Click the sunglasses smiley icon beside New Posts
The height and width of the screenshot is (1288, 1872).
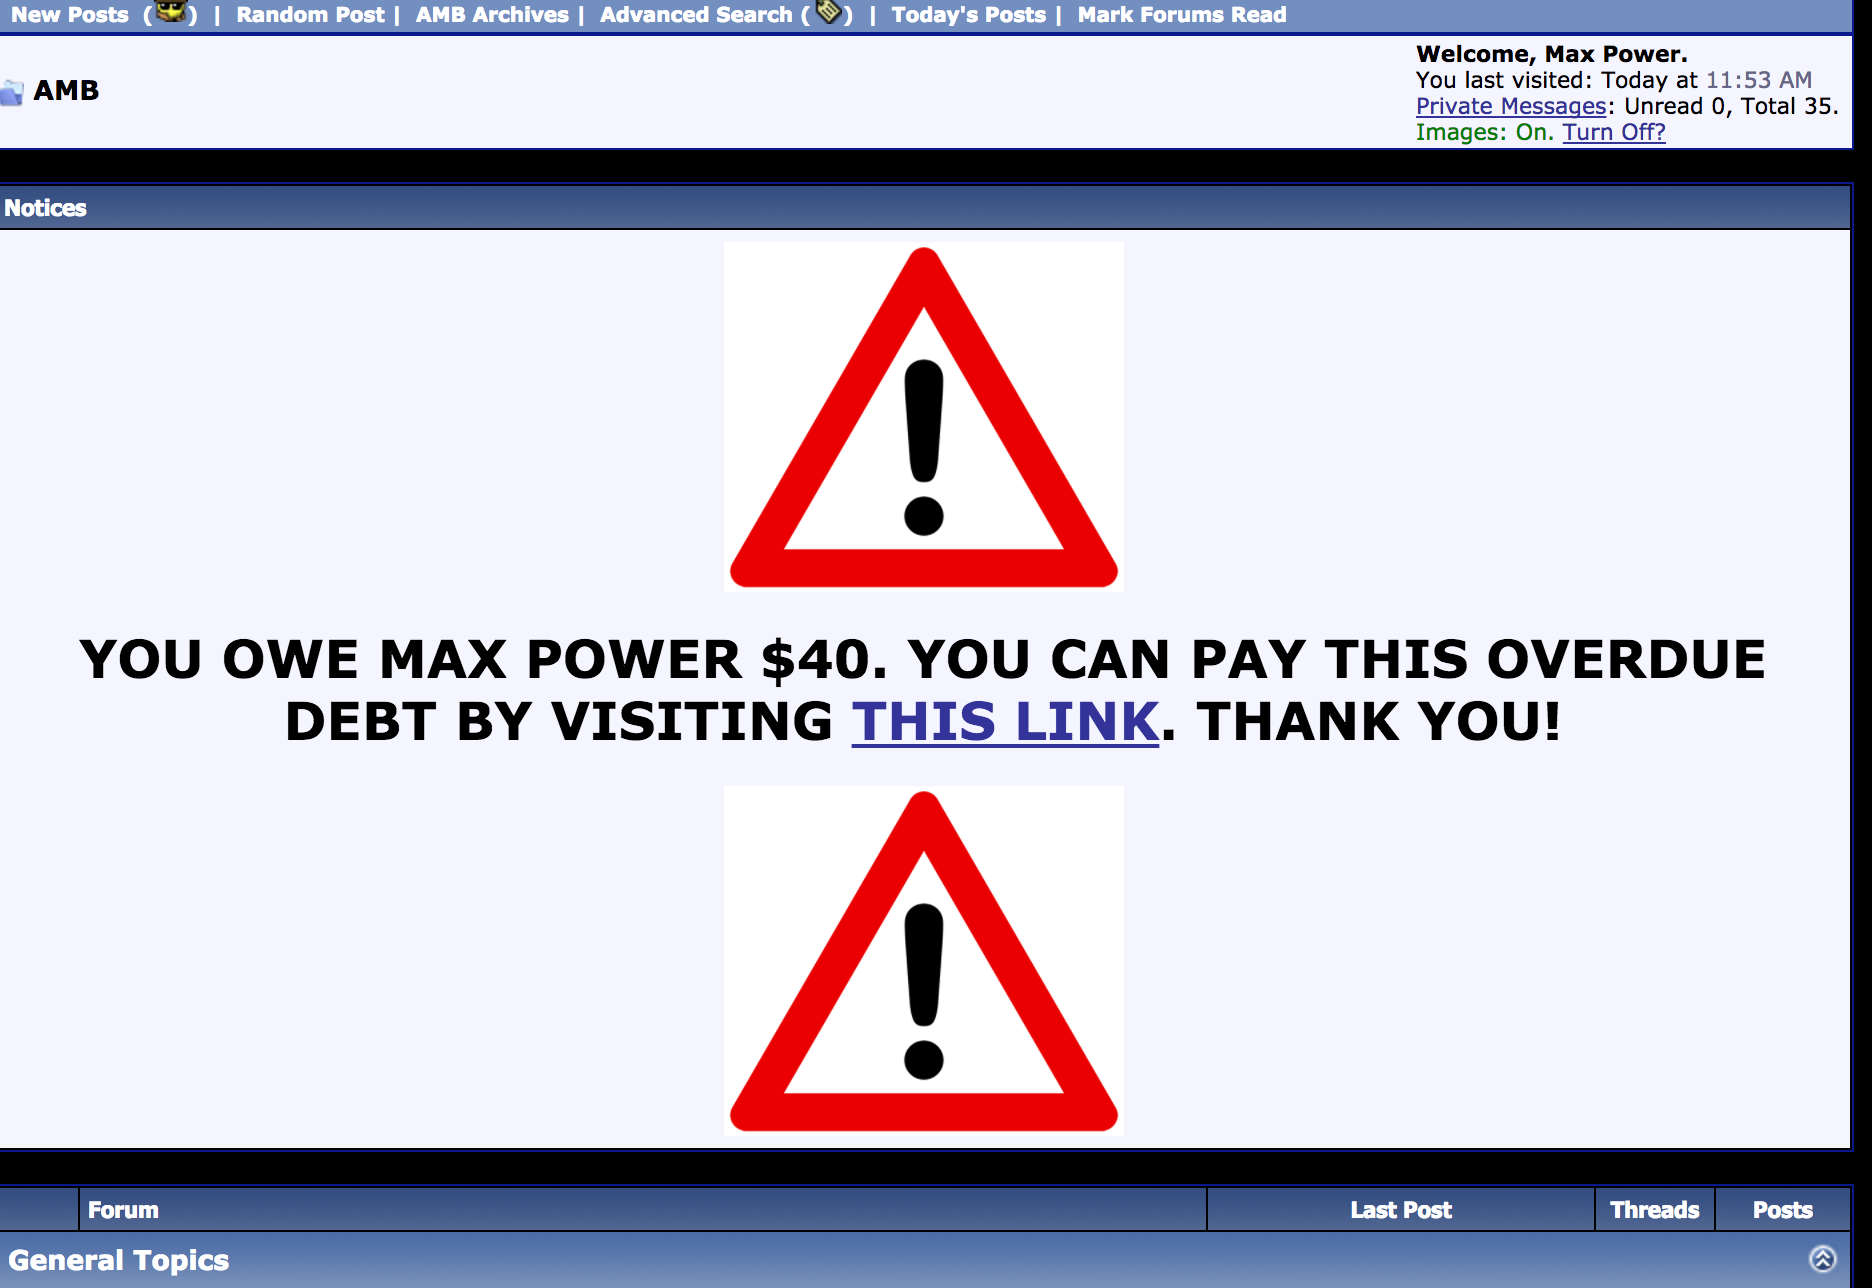[x=171, y=12]
